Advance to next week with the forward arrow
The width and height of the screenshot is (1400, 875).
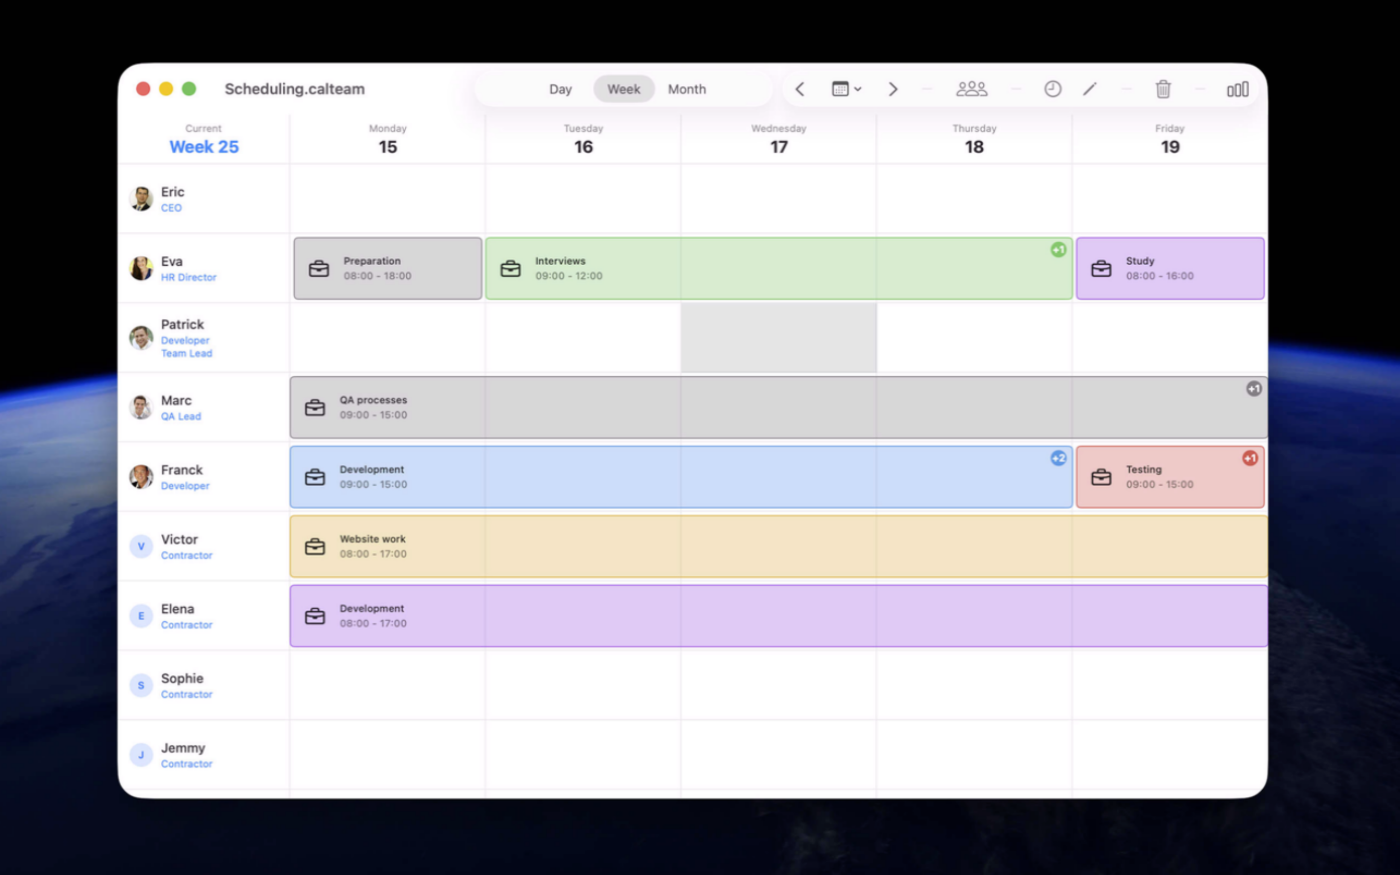coord(893,89)
